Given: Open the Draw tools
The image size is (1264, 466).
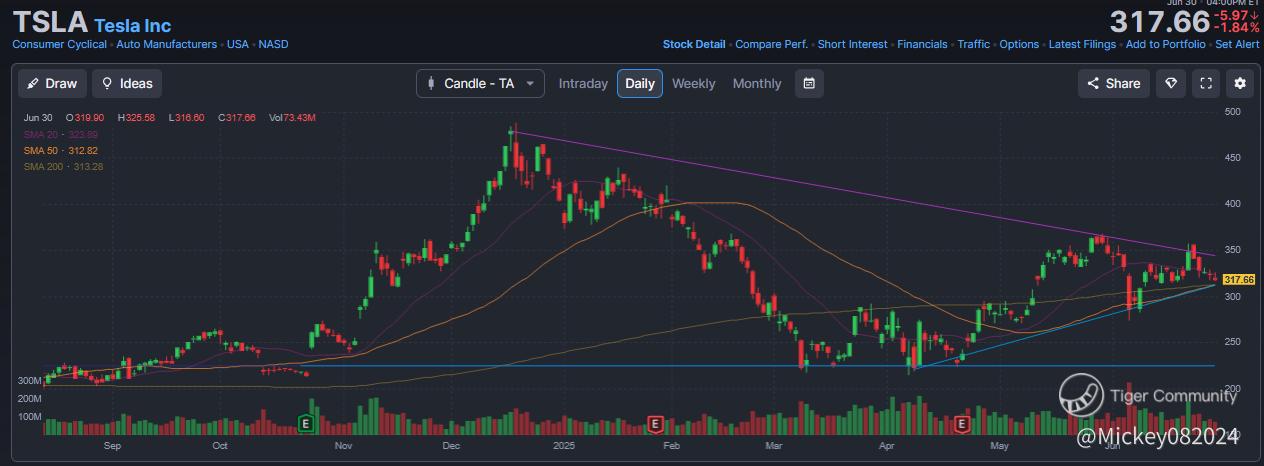Looking at the screenshot, I should 52,84.
